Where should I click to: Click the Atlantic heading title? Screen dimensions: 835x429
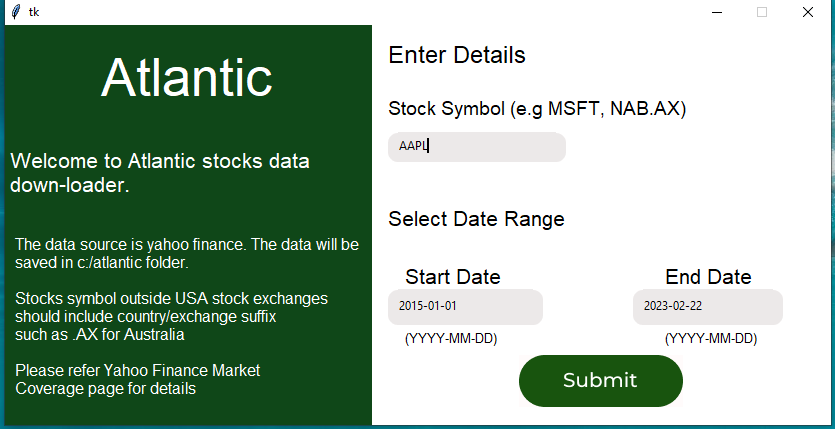[187, 77]
